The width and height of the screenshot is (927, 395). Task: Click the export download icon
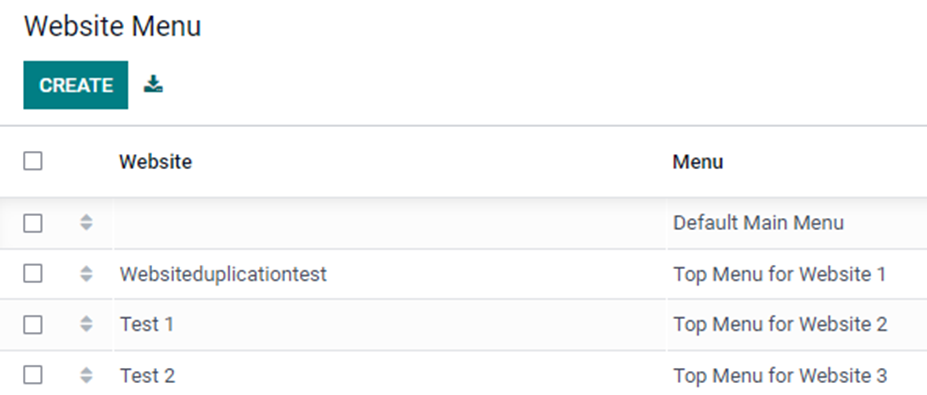tap(153, 85)
